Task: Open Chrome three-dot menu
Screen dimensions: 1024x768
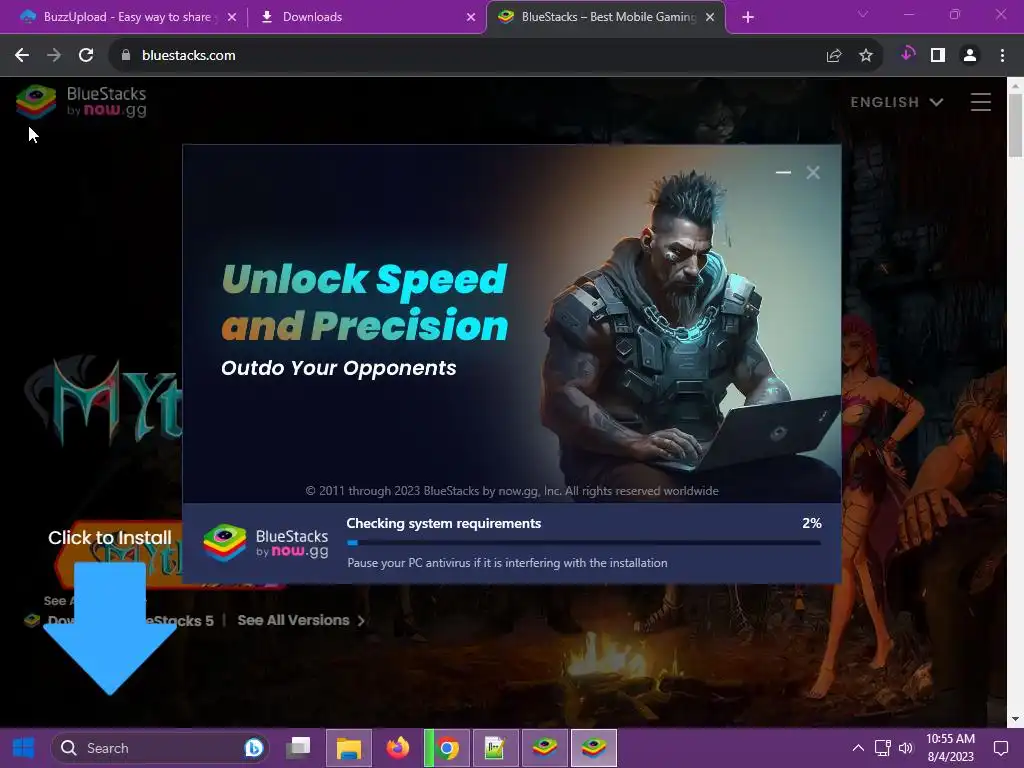Action: point(1002,56)
